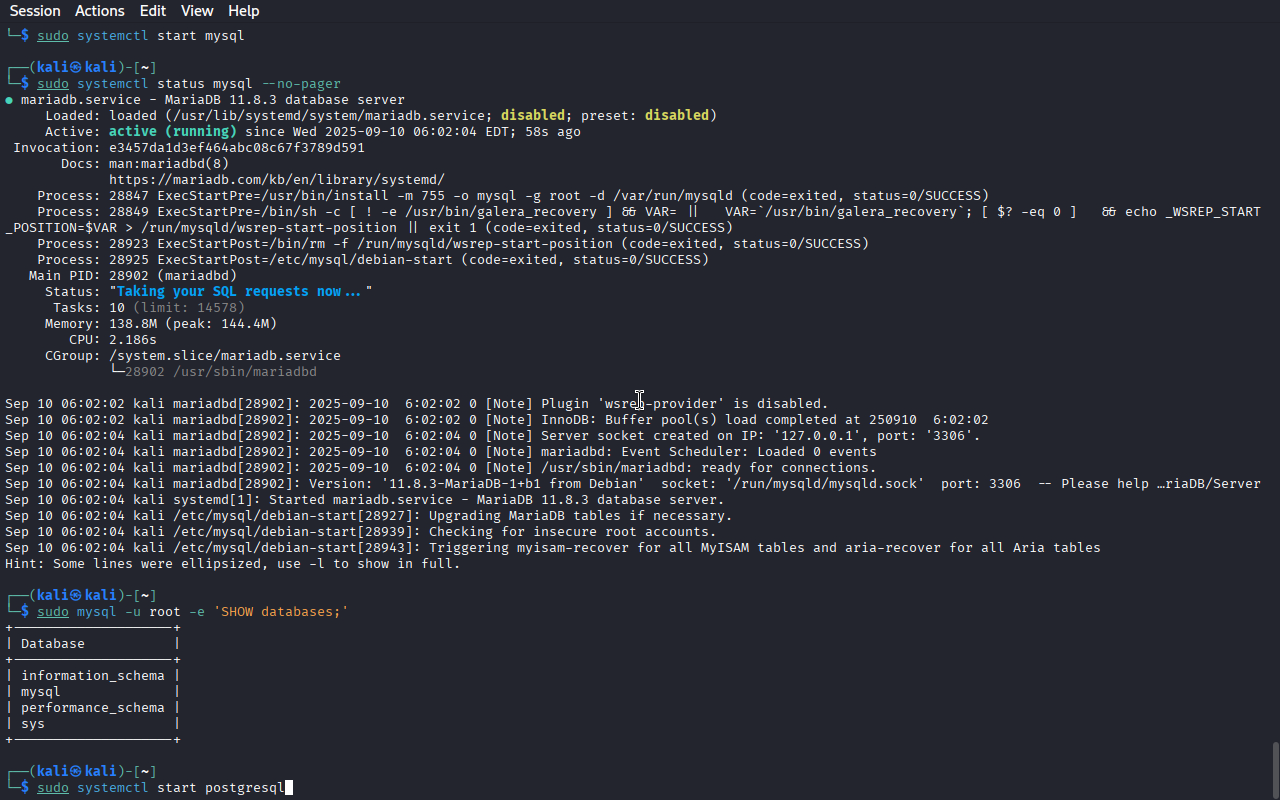1280x800 pixels.
Task: Click the 'Upgrading MariaDB tables if necessary.' log line
Action: pos(369,516)
